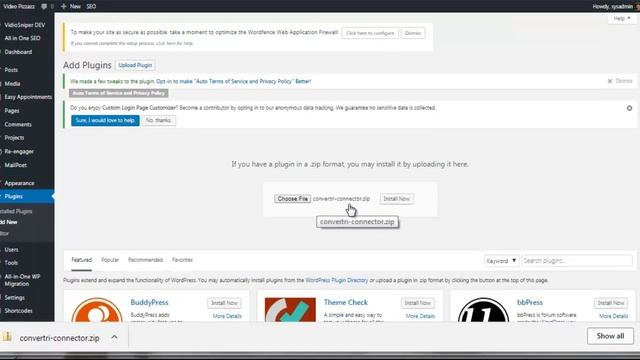Expand download options chevron for convertri-connector.zip
Viewport: 640px width, 360px height.
click(x=114, y=337)
